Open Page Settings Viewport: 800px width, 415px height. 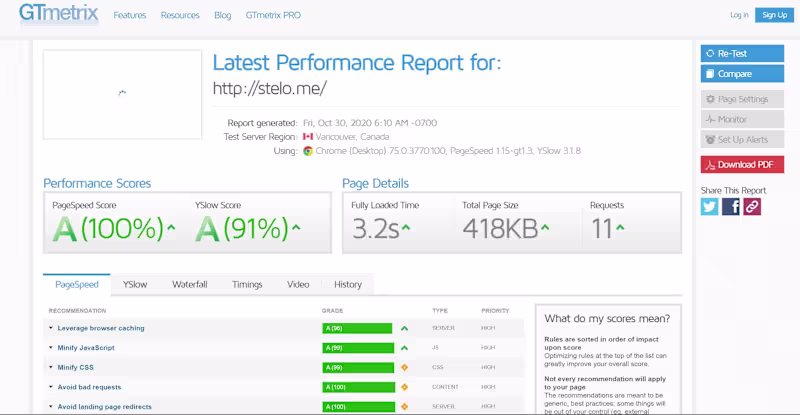coord(742,99)
